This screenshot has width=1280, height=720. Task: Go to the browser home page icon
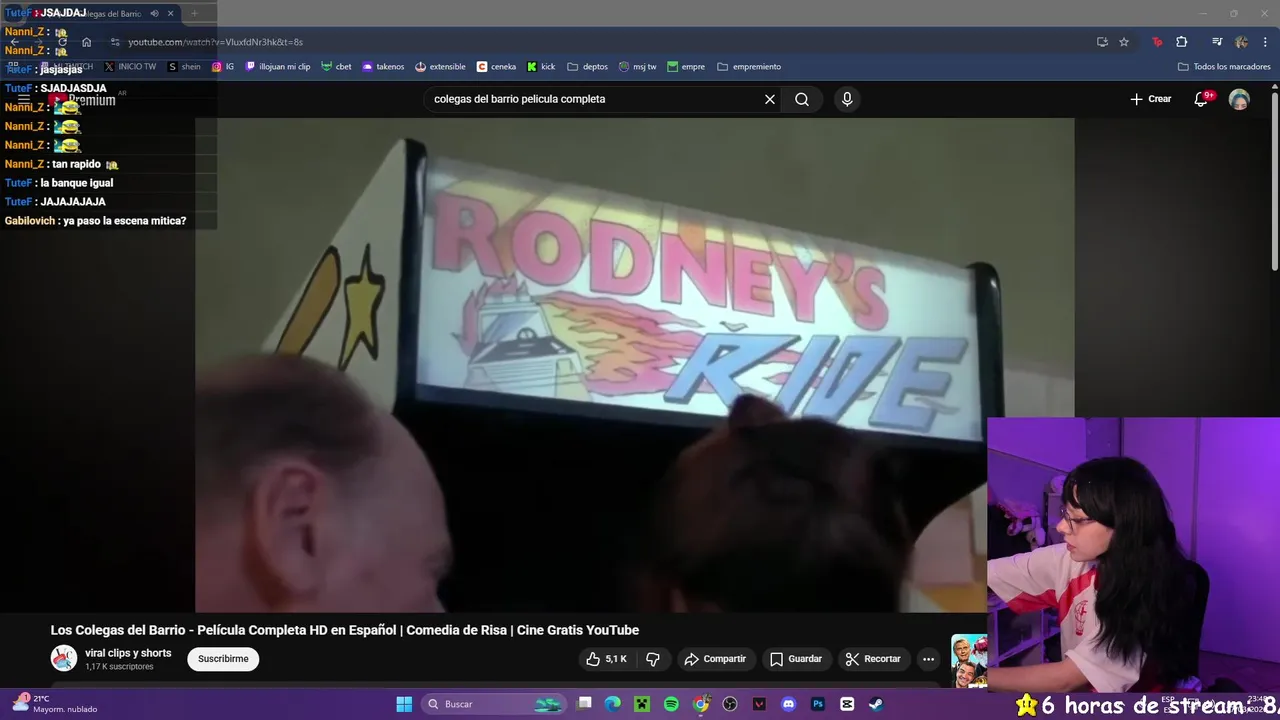[87, 42]
